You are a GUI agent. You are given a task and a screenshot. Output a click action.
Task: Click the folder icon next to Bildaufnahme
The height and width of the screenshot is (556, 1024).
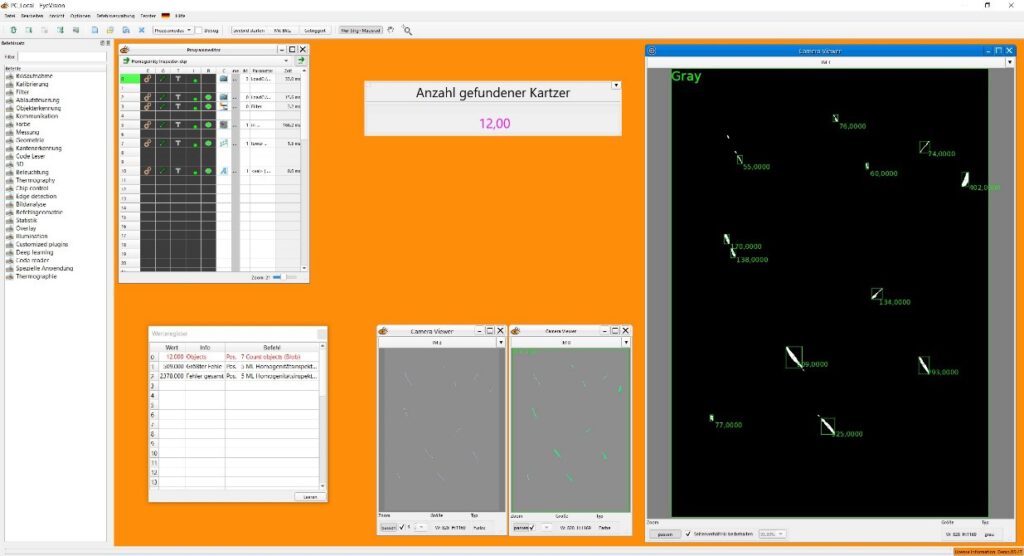10,76
